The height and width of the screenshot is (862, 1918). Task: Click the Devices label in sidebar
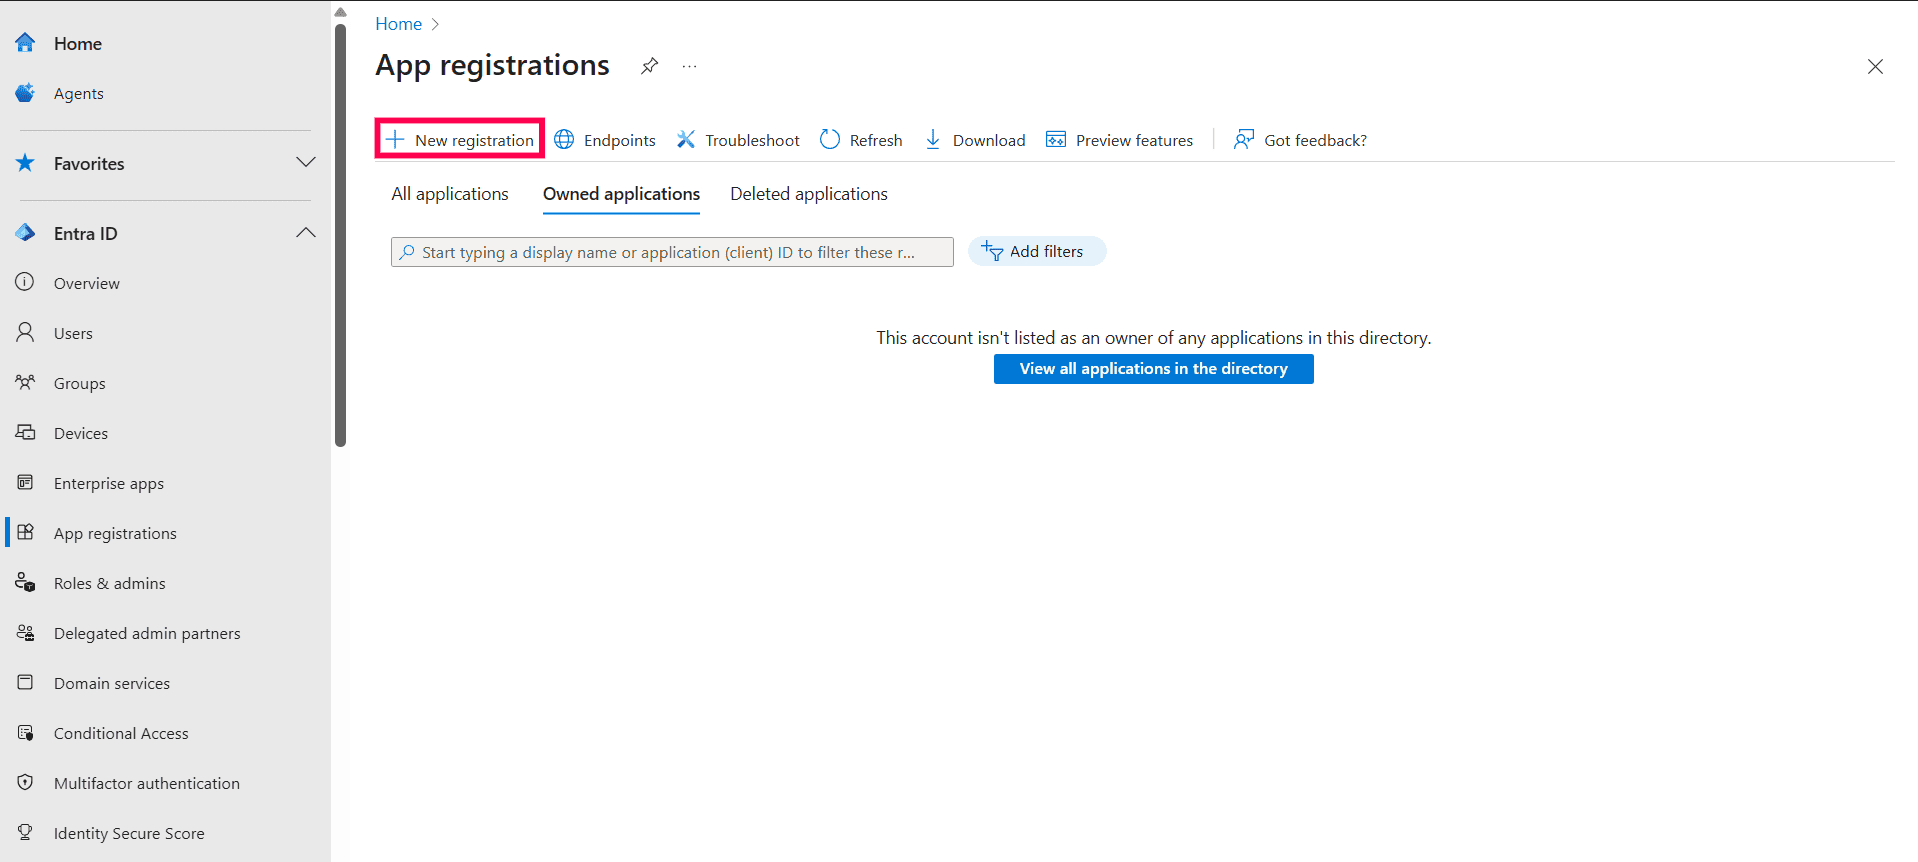point(81,433)
